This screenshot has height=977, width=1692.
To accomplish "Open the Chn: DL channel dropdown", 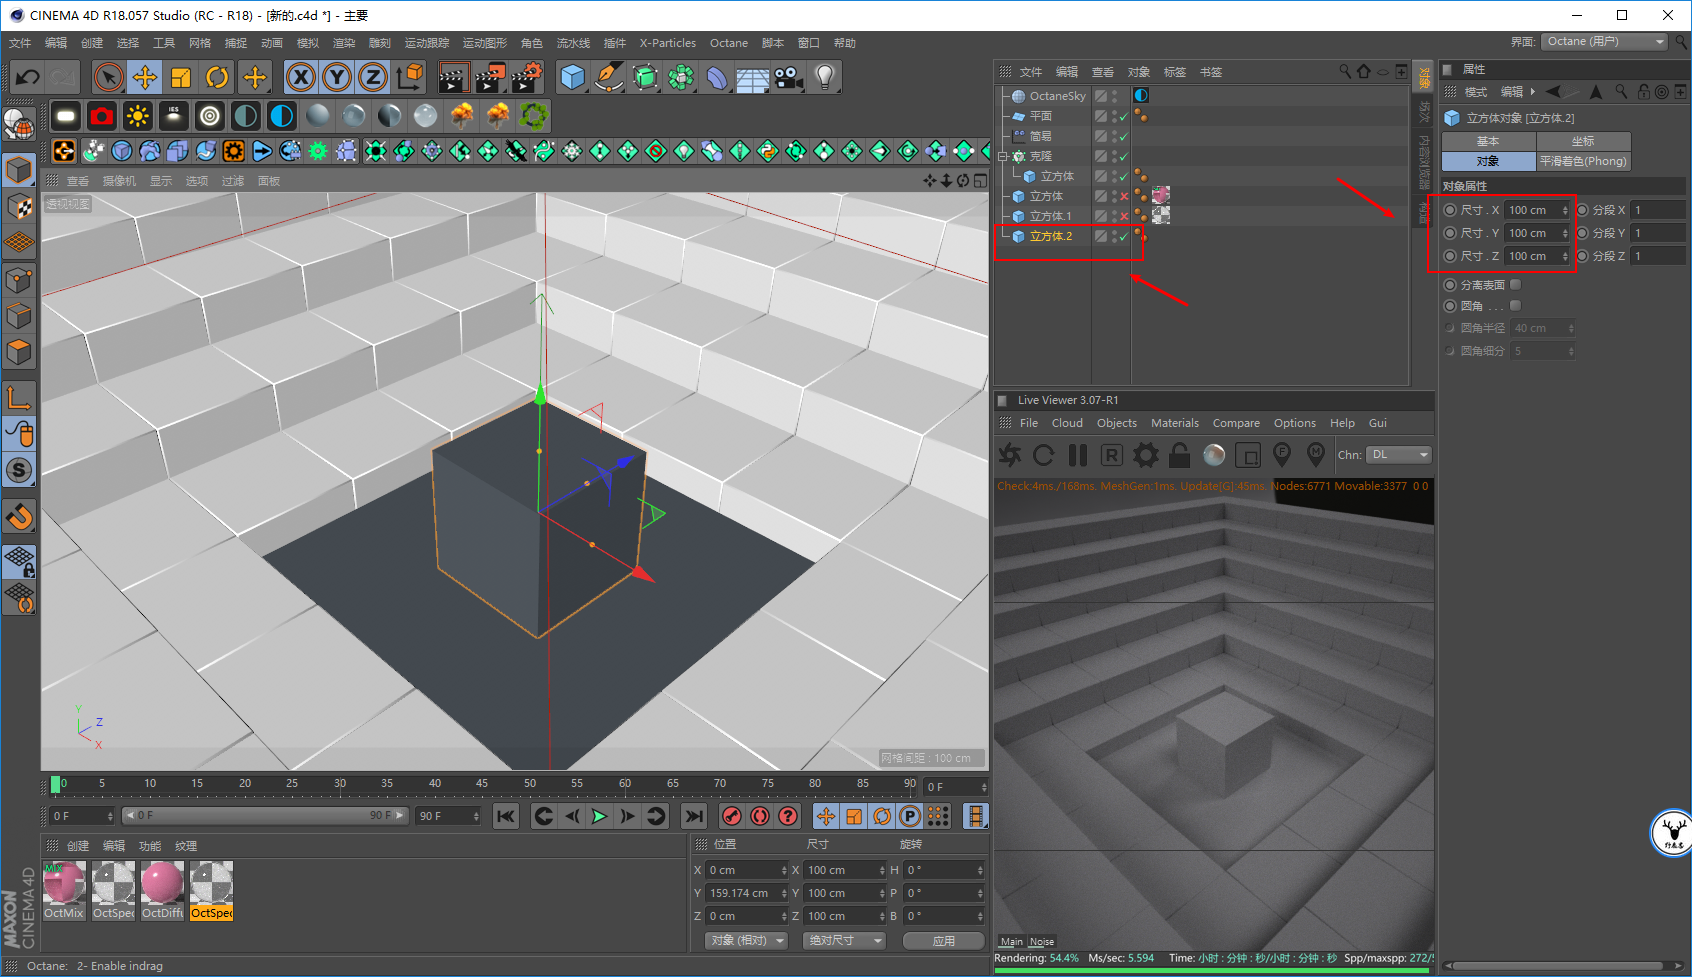I will pyautogui.click(x=1400, y=455).
